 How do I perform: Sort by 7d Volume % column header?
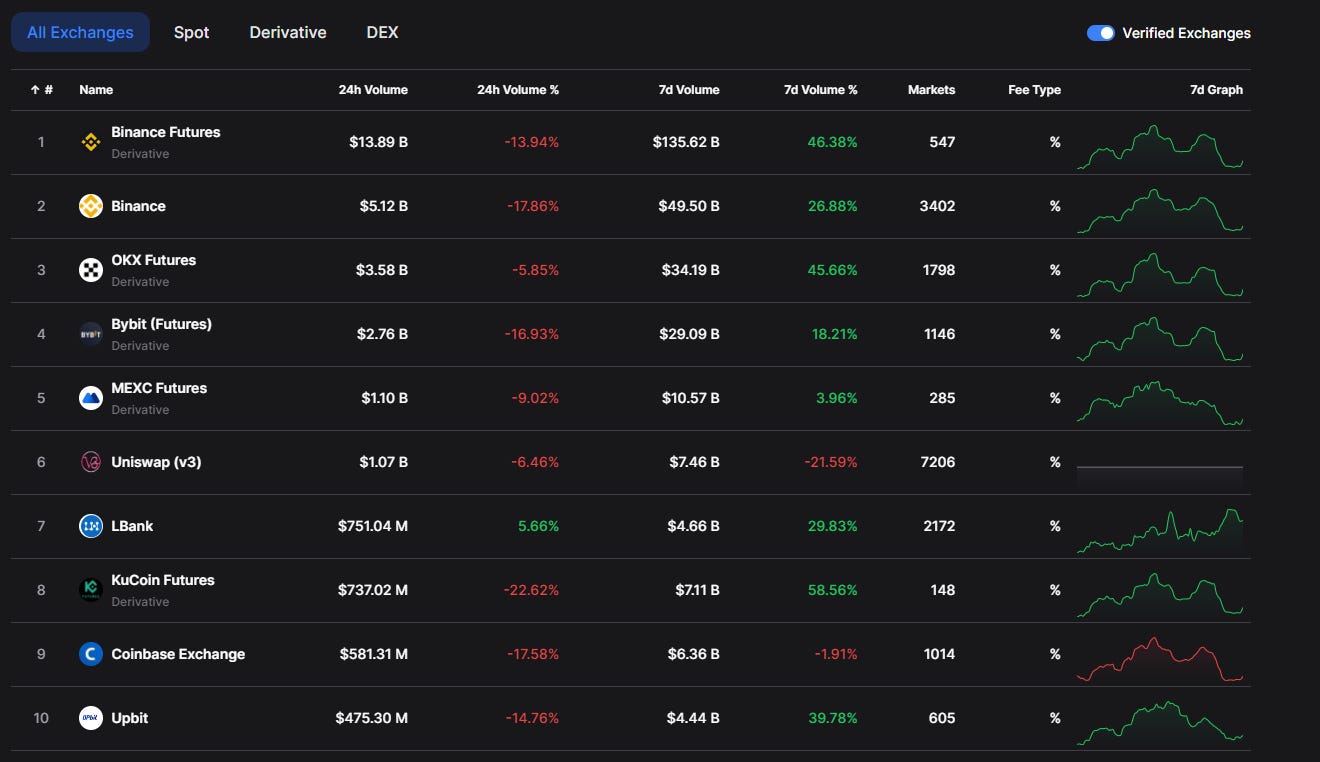[x=821, y=90]
